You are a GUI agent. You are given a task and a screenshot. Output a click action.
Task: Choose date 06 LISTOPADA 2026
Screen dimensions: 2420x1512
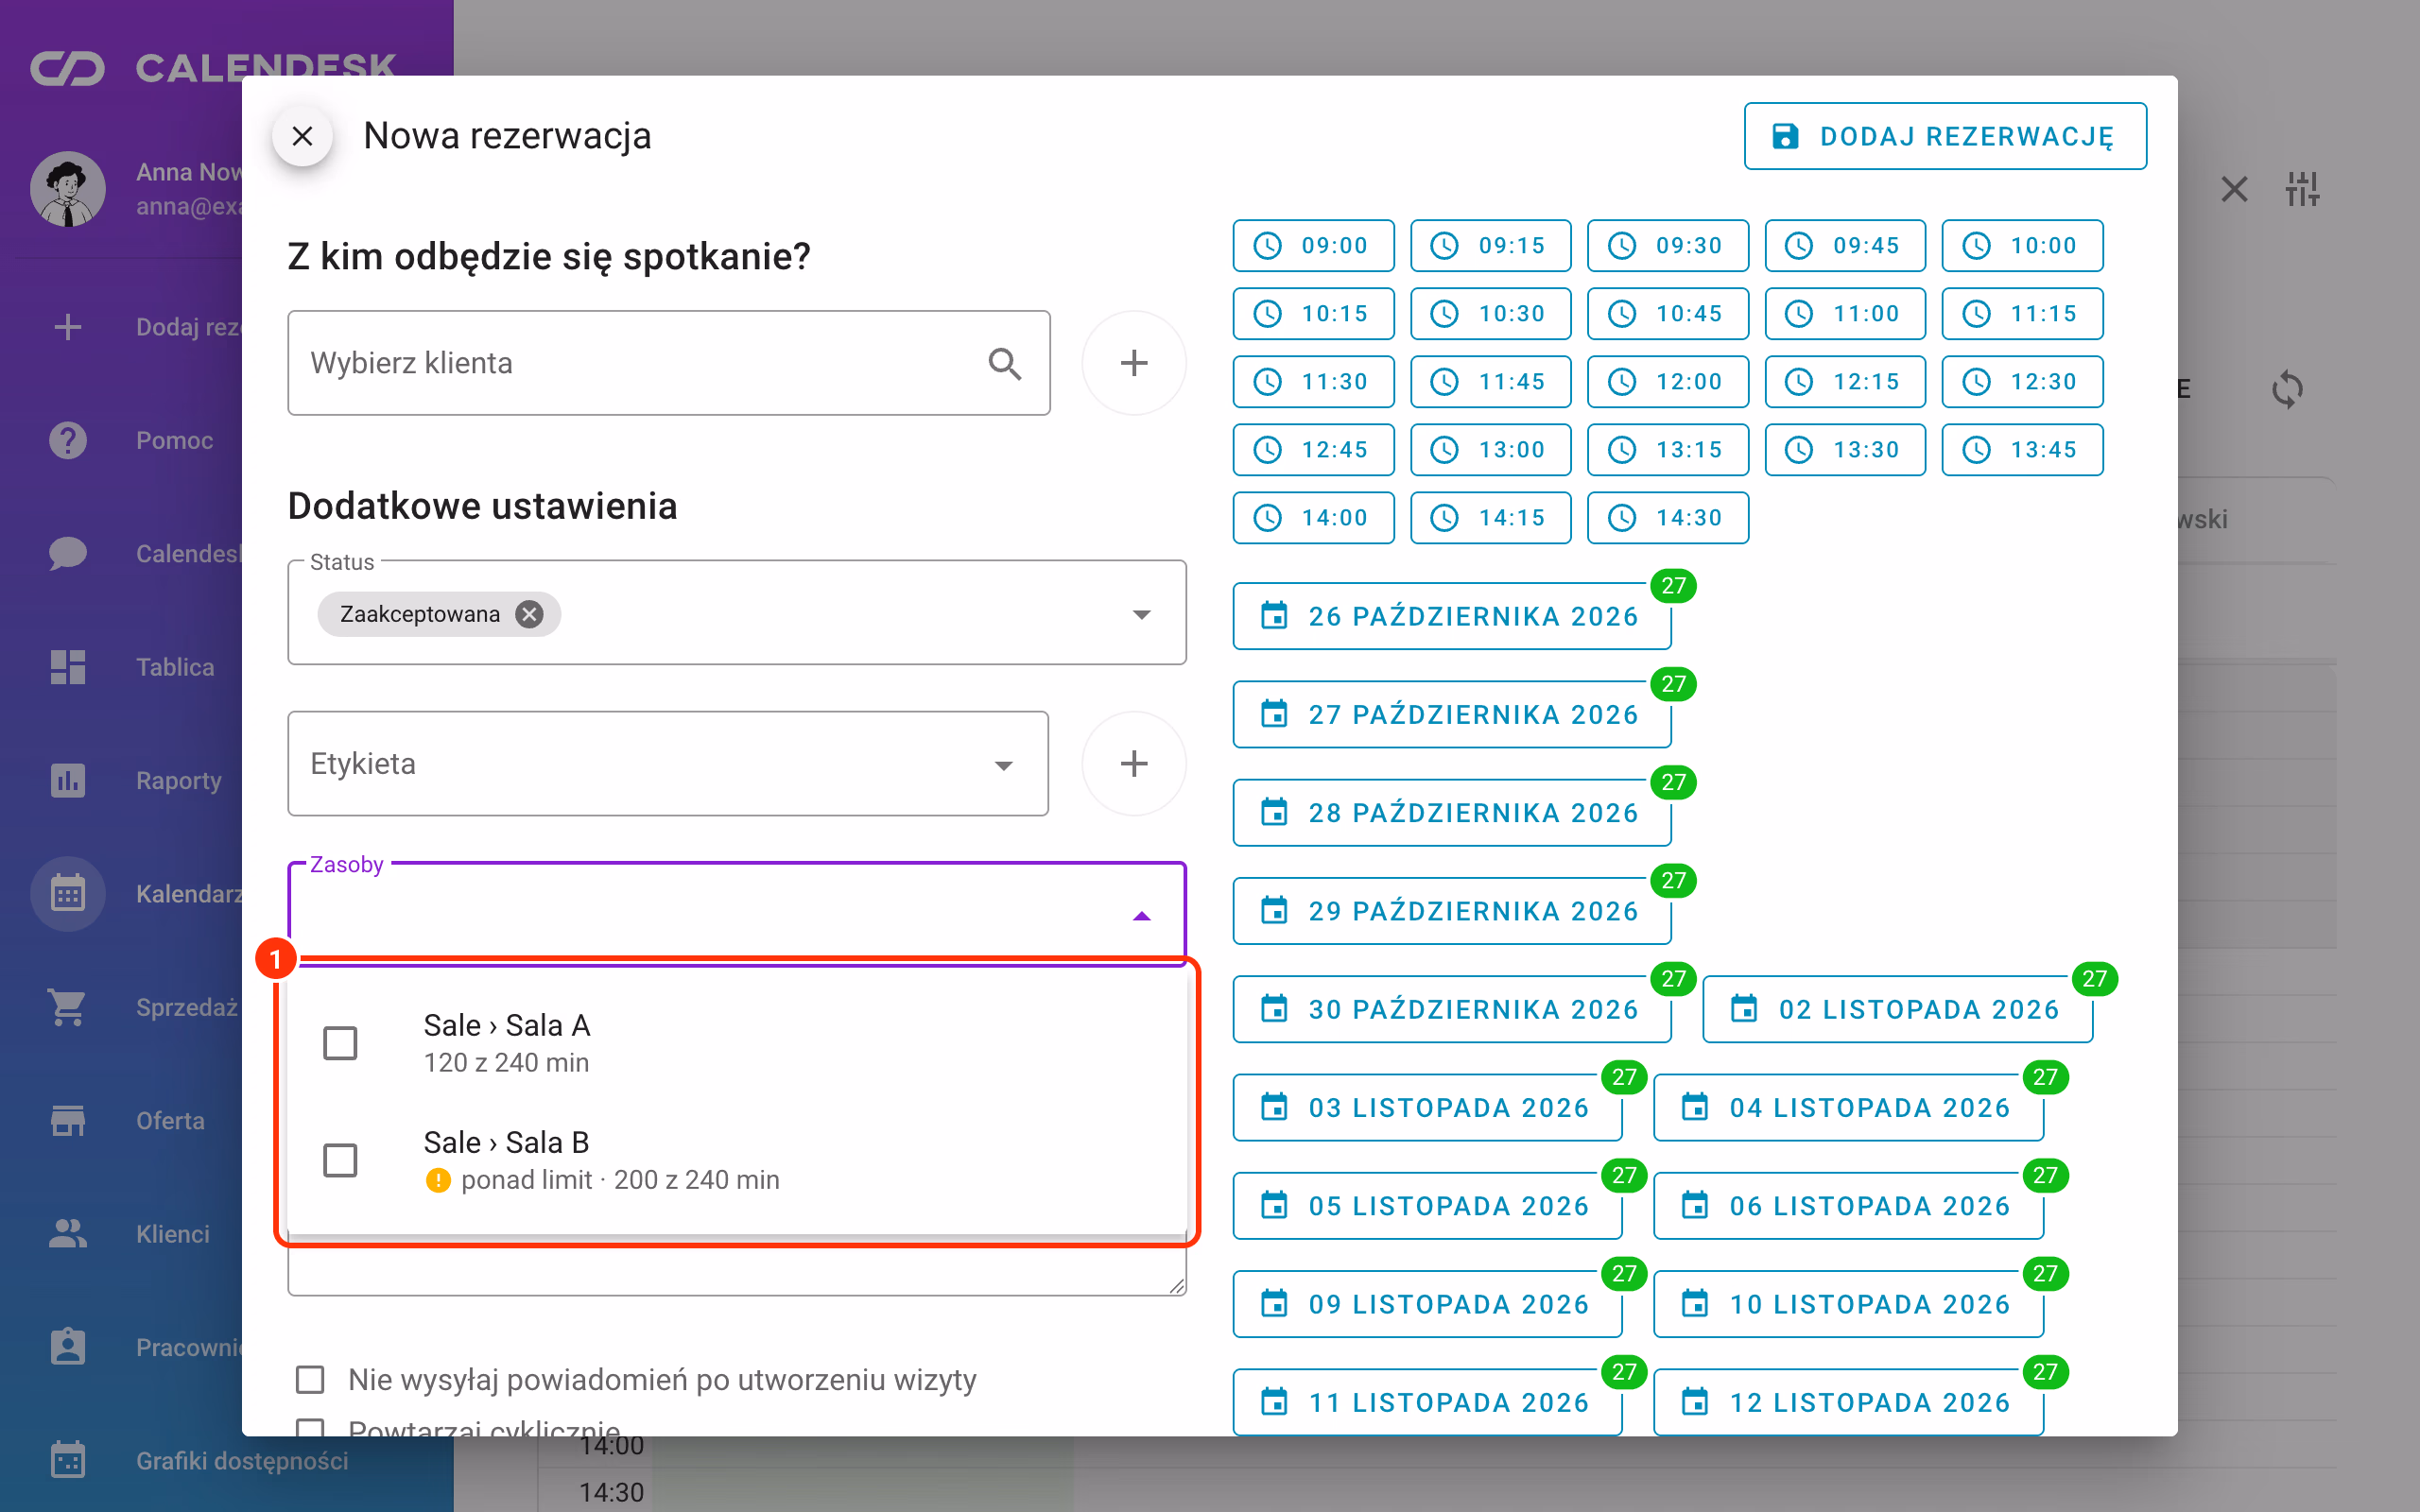coord(1848,1206)
